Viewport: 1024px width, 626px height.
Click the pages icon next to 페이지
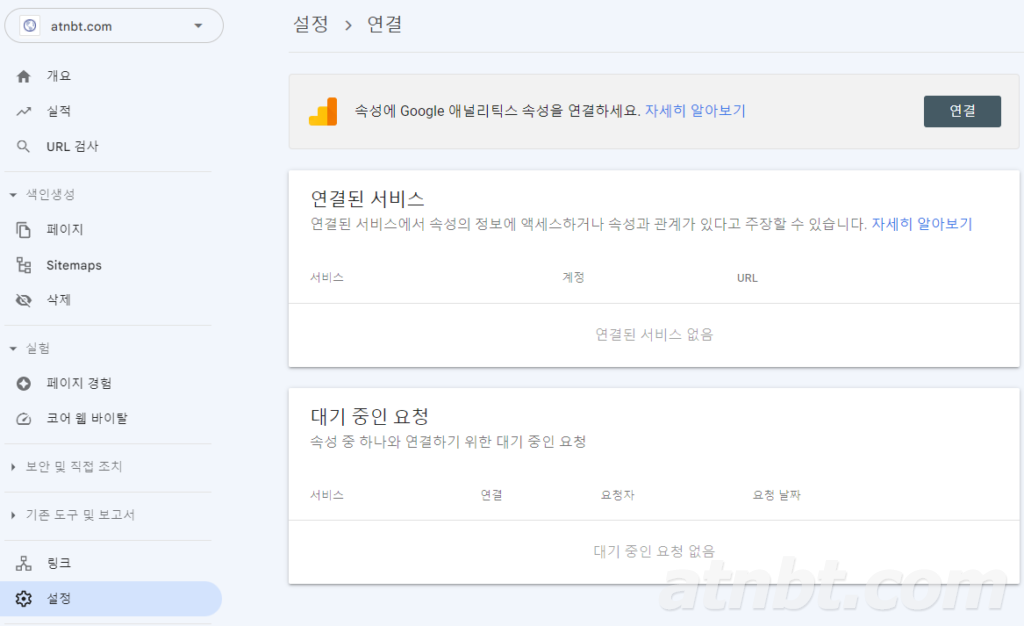pyautogui.click(x=24, y=230)
